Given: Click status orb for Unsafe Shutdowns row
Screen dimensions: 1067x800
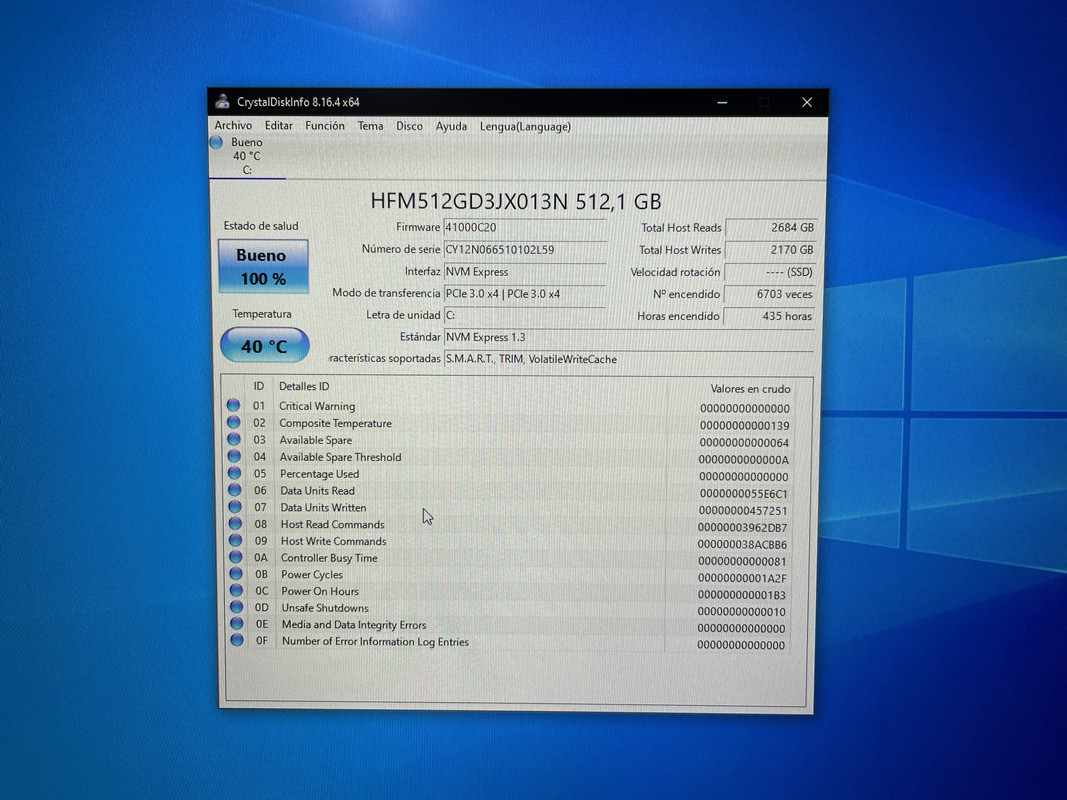Looking at the screenshot, I should click(236, 607).
